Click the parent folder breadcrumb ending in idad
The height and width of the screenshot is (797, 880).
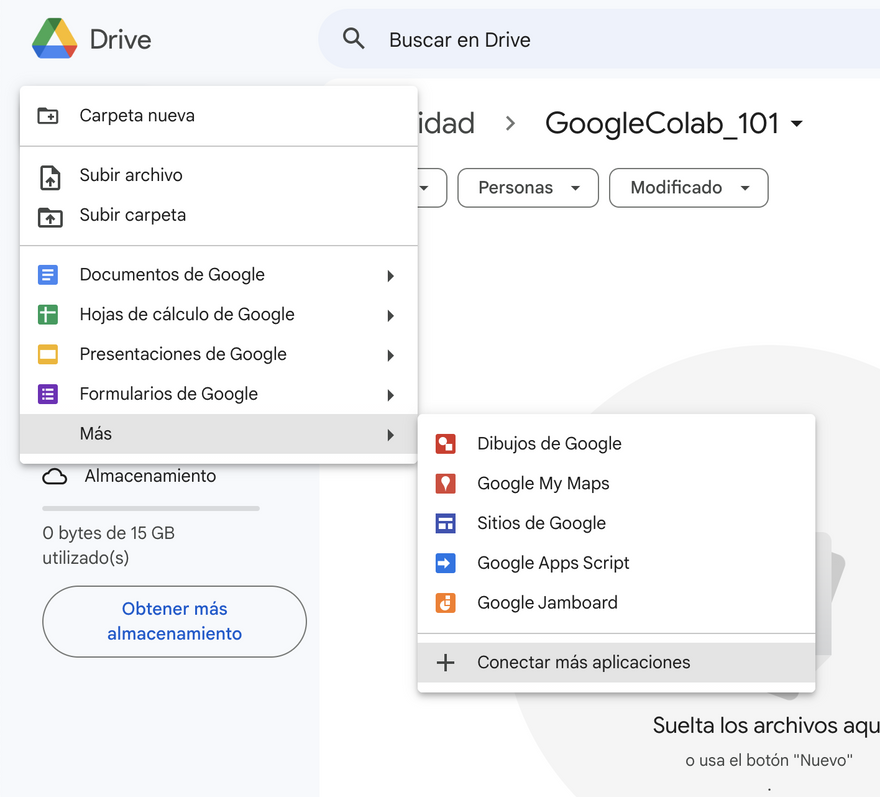coord(447,123)
